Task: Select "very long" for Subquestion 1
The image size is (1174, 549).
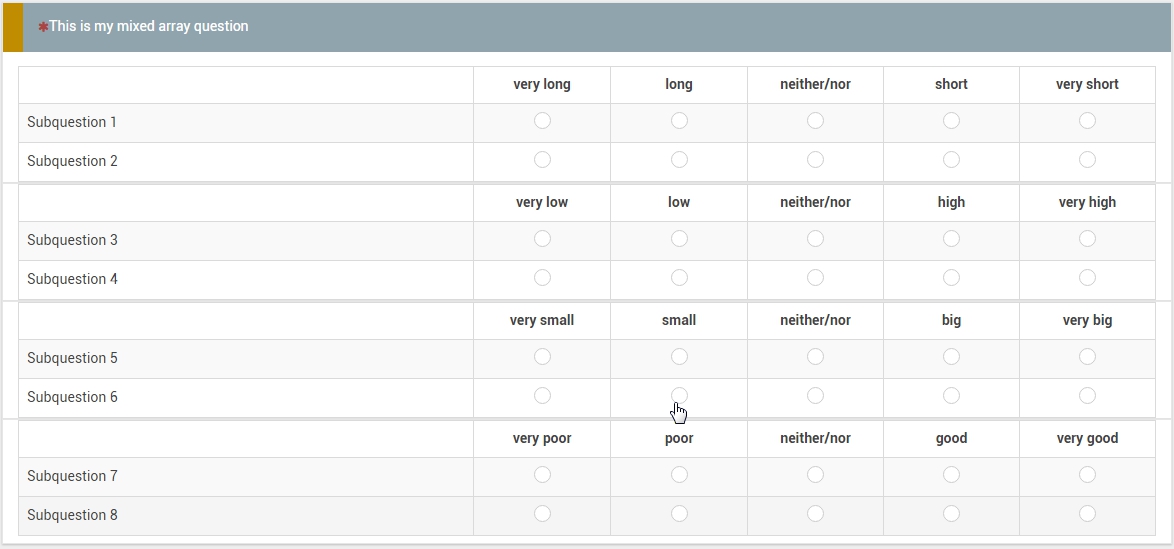Action: 542,121
